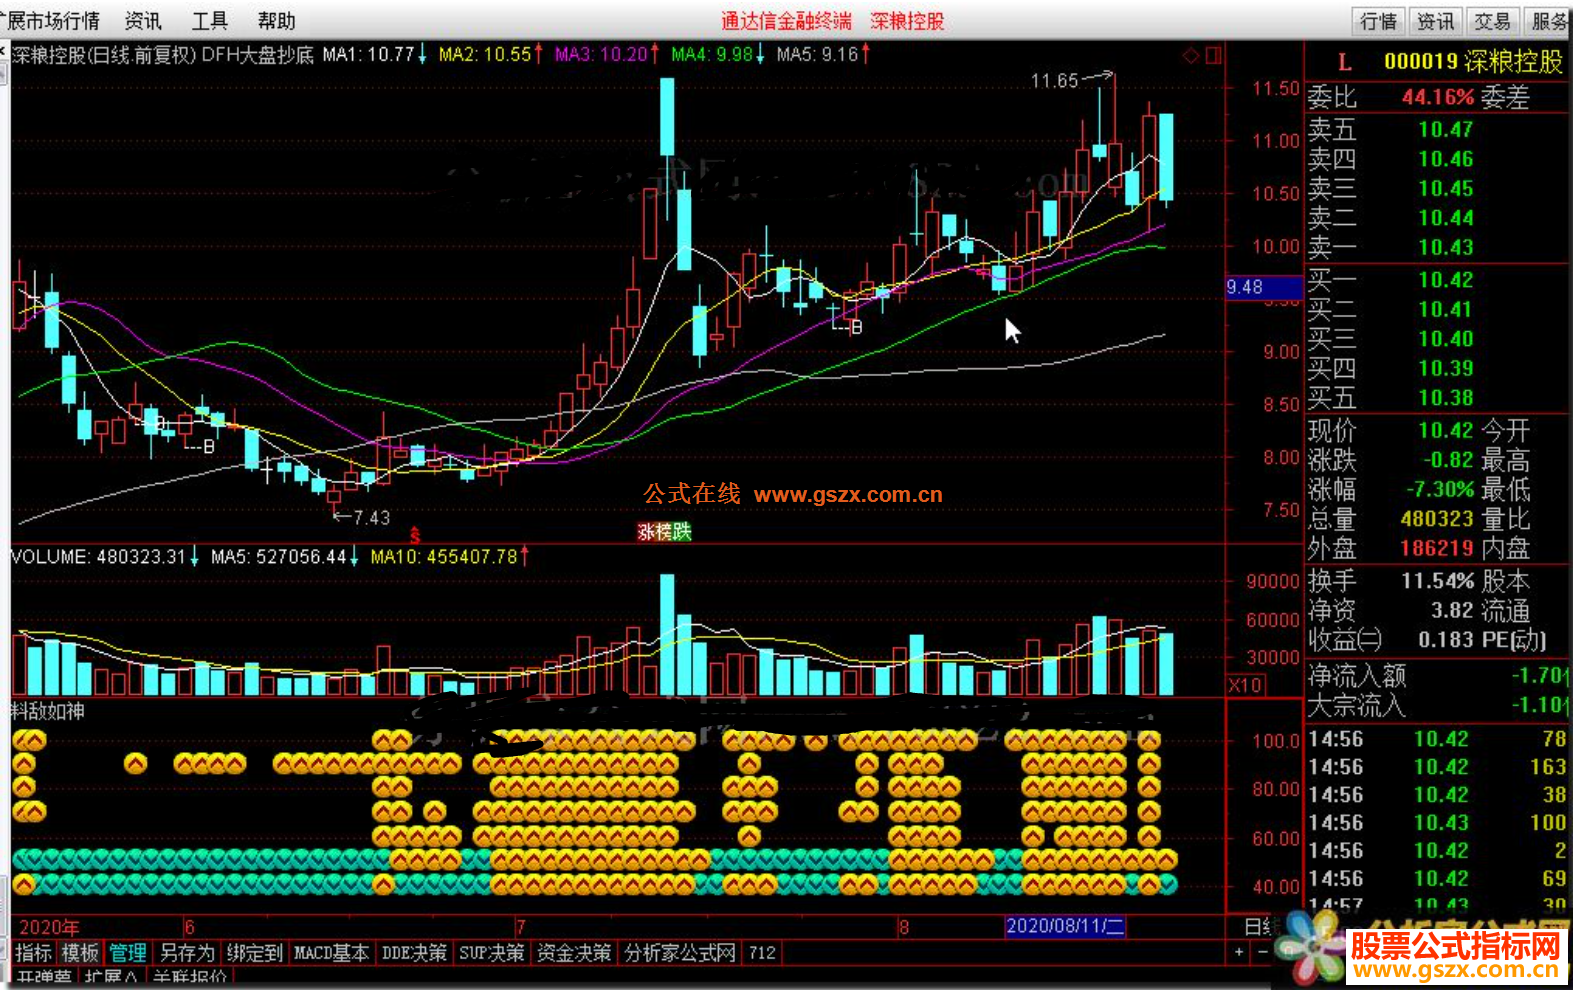This screenshot has height=990, width=1573.
Task: Open the 工具 menu
Action: coord(210,20)
